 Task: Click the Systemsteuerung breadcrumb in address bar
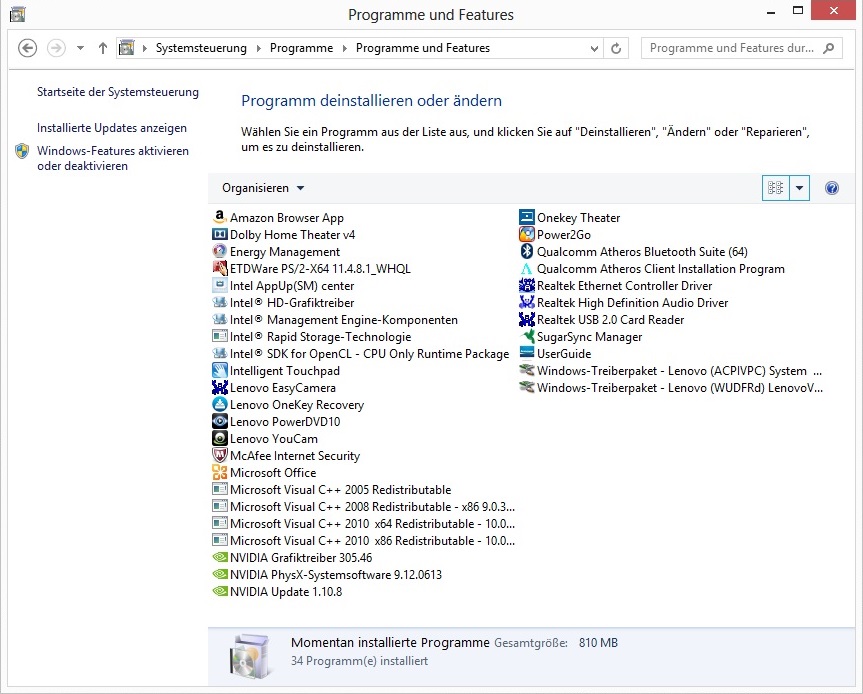200,48
